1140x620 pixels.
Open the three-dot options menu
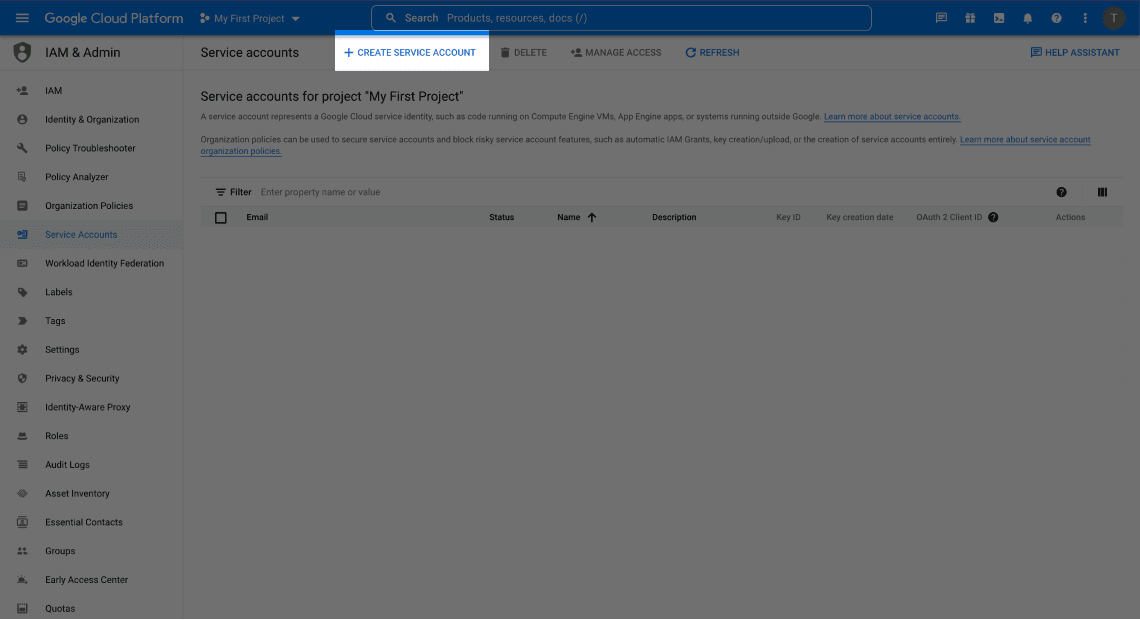point(1084,17)
